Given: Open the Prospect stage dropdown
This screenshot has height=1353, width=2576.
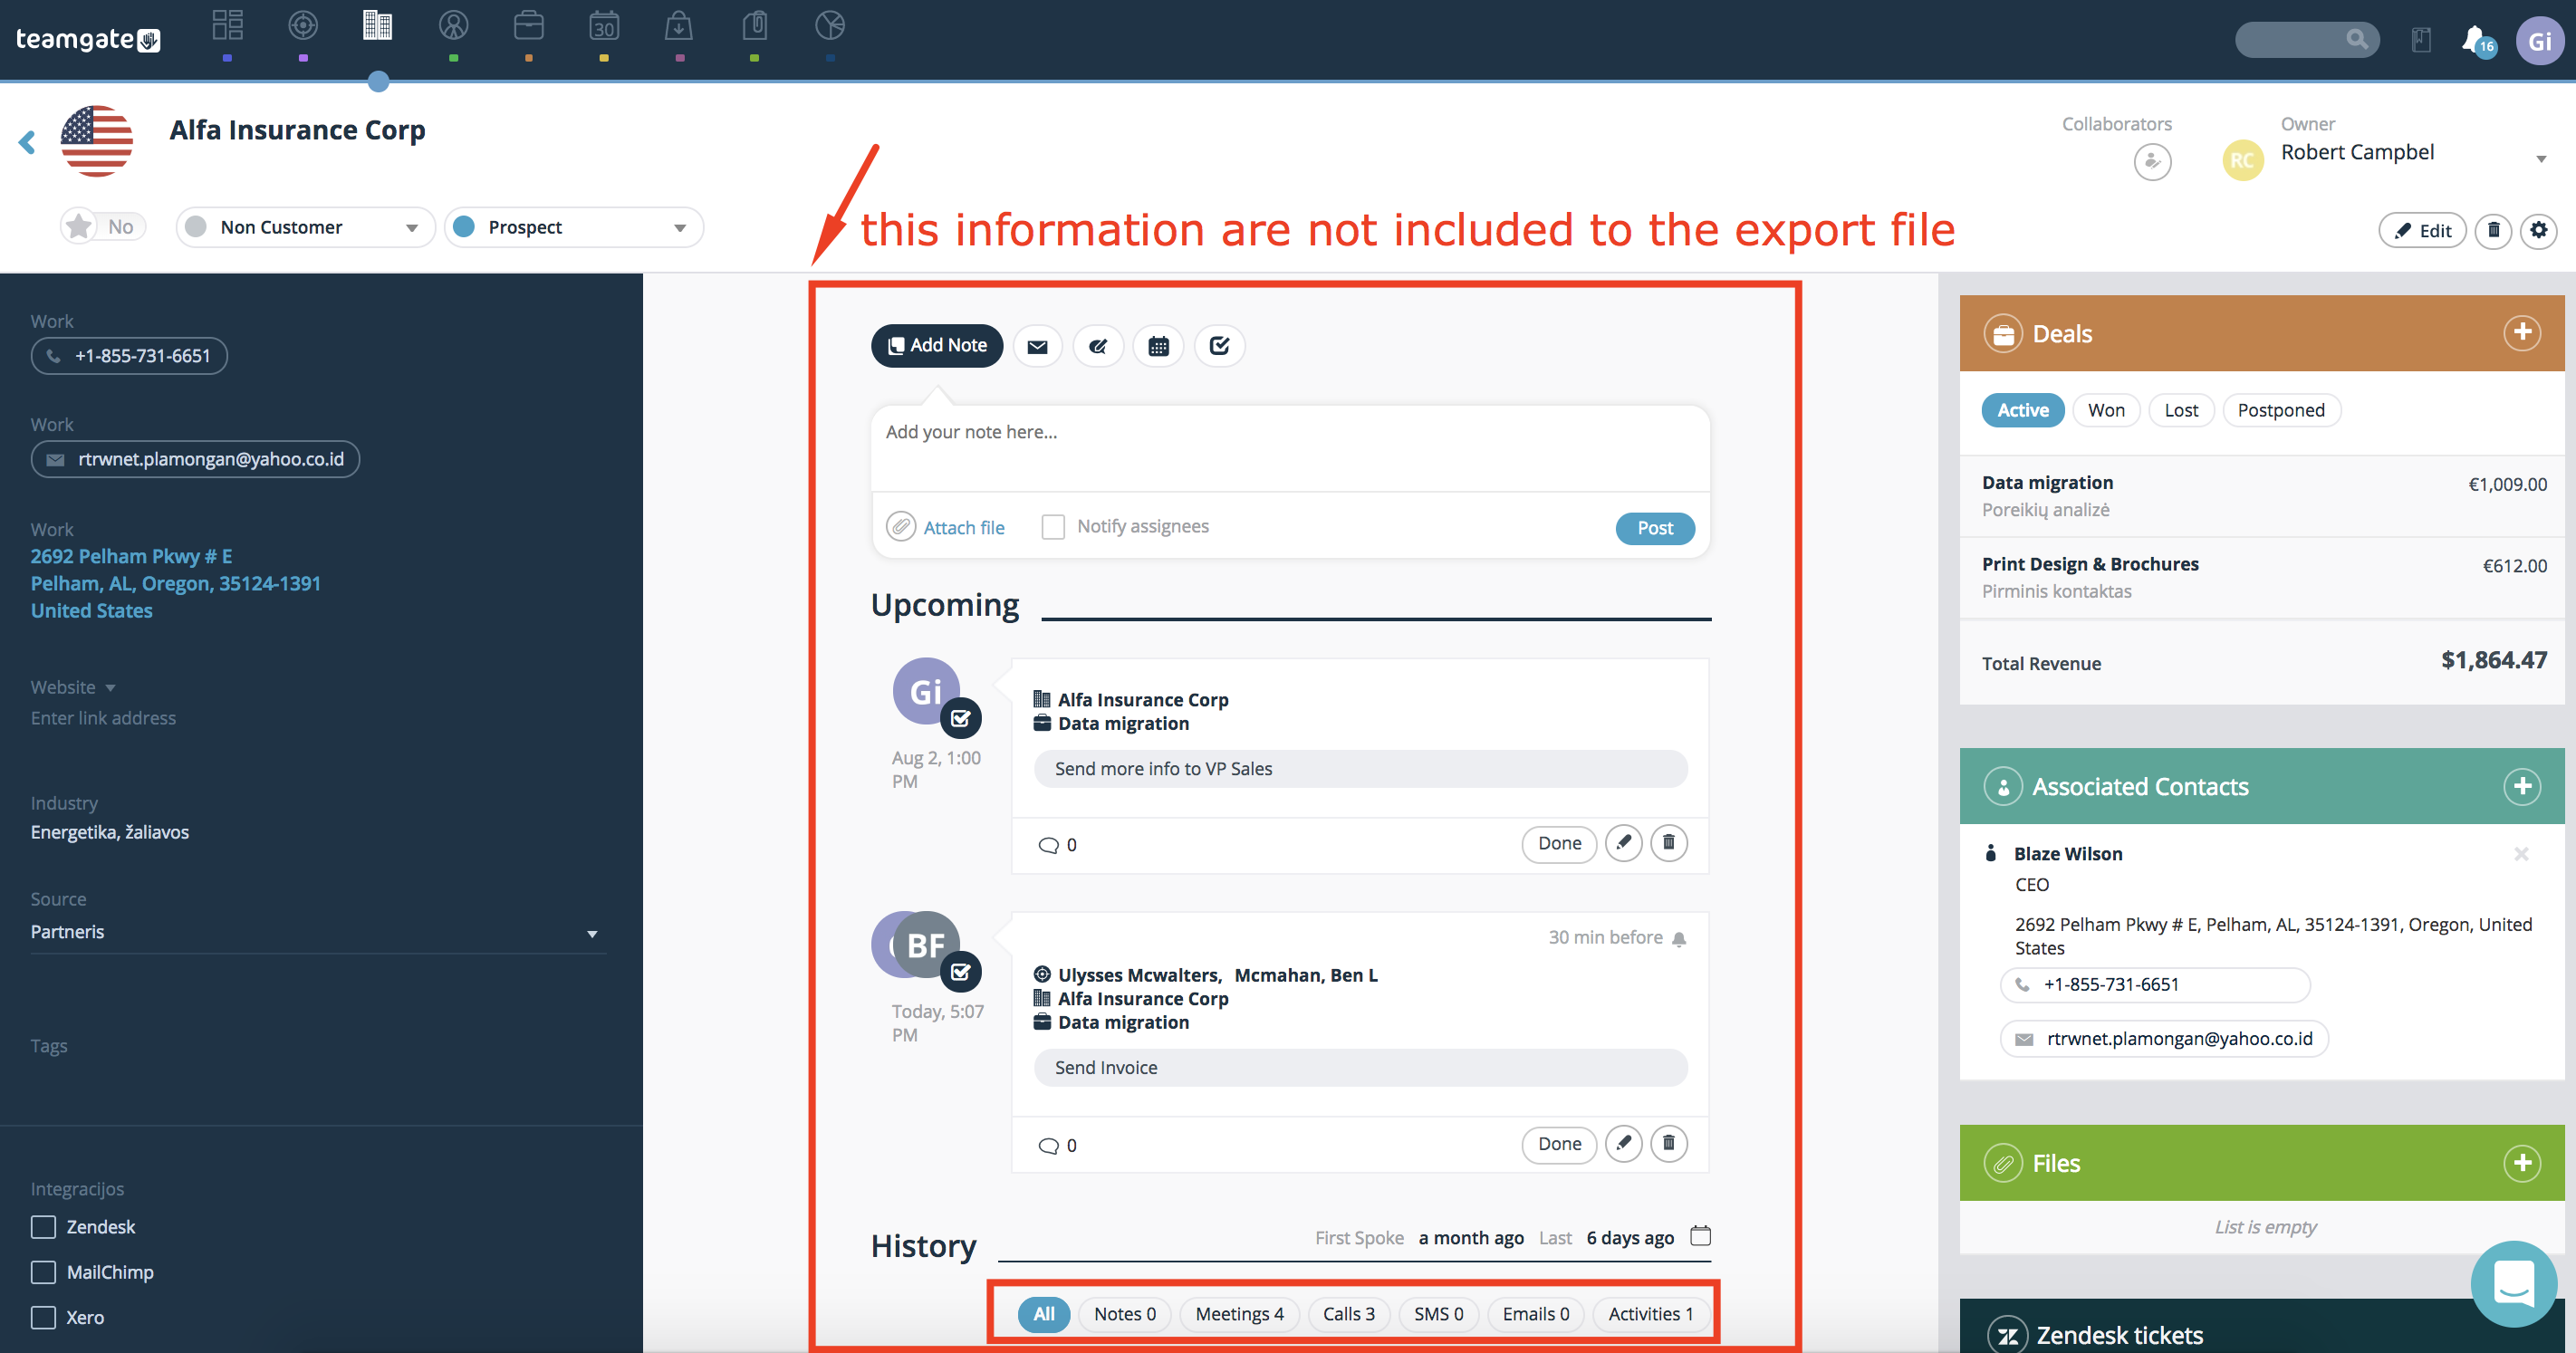Looking at the screenshot, I should coord(574,227).
